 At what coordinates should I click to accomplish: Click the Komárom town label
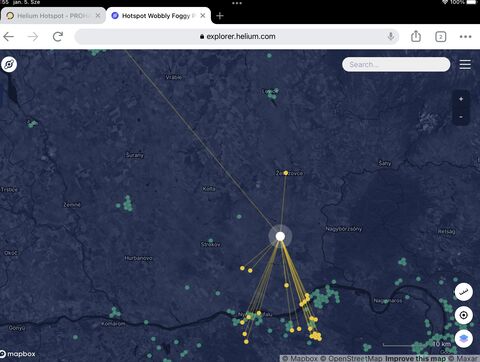pyautogui.click(x=113, y=324)
